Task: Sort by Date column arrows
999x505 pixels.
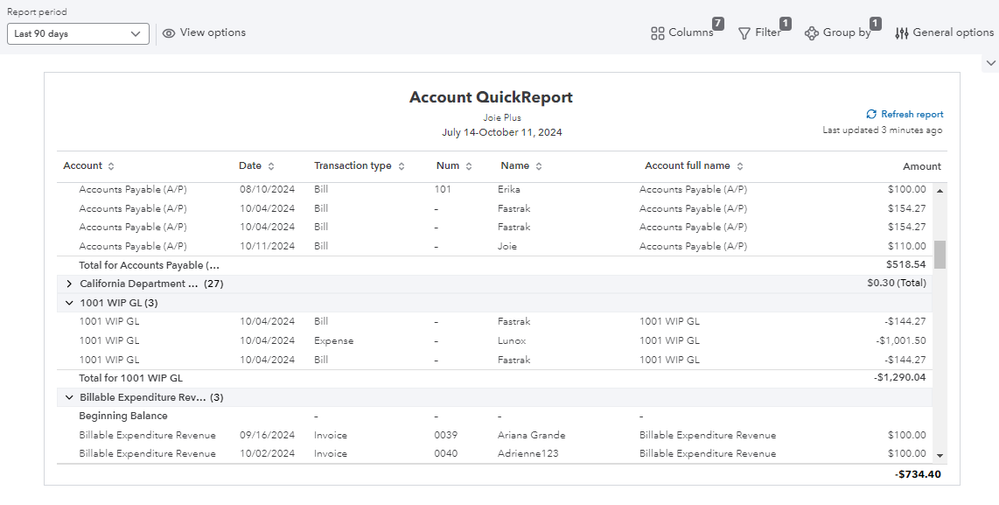Action: coord(271,166)
